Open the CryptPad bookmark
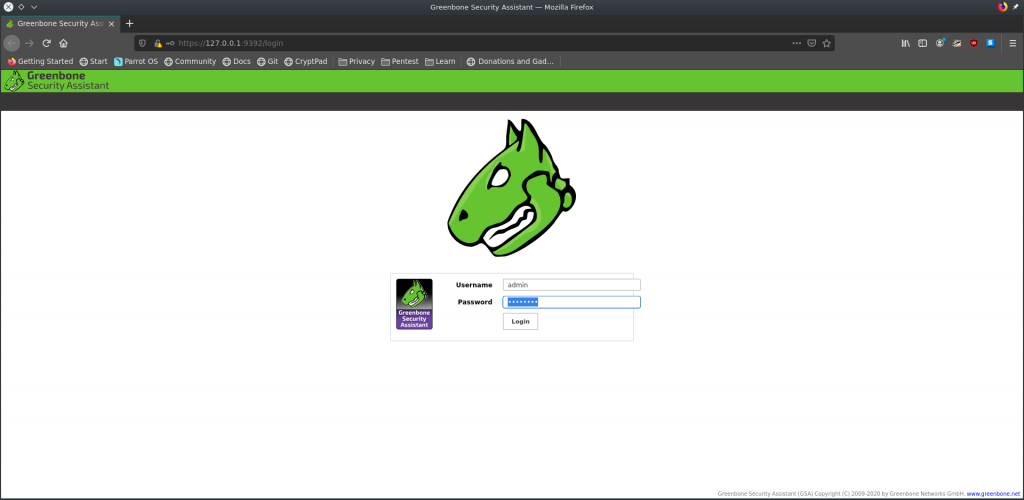Viewport: 1024px width, 500px height. click(x=306, y=61)
